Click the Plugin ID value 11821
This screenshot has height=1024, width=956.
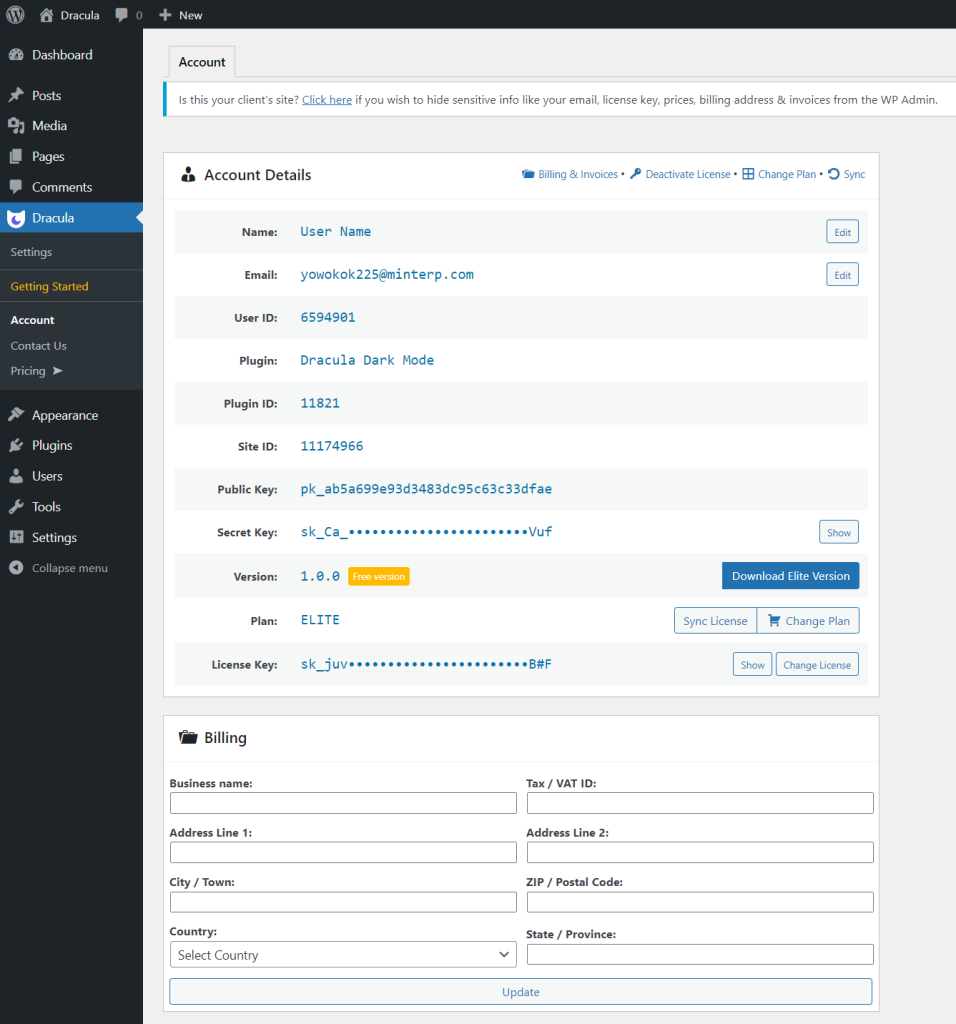[320, 403]
